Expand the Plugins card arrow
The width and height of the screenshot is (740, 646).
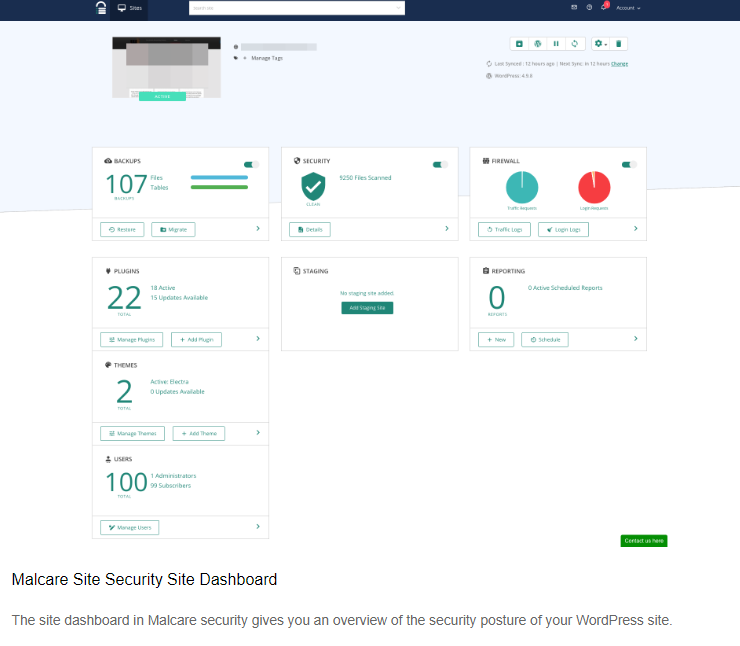pos(257,339)
